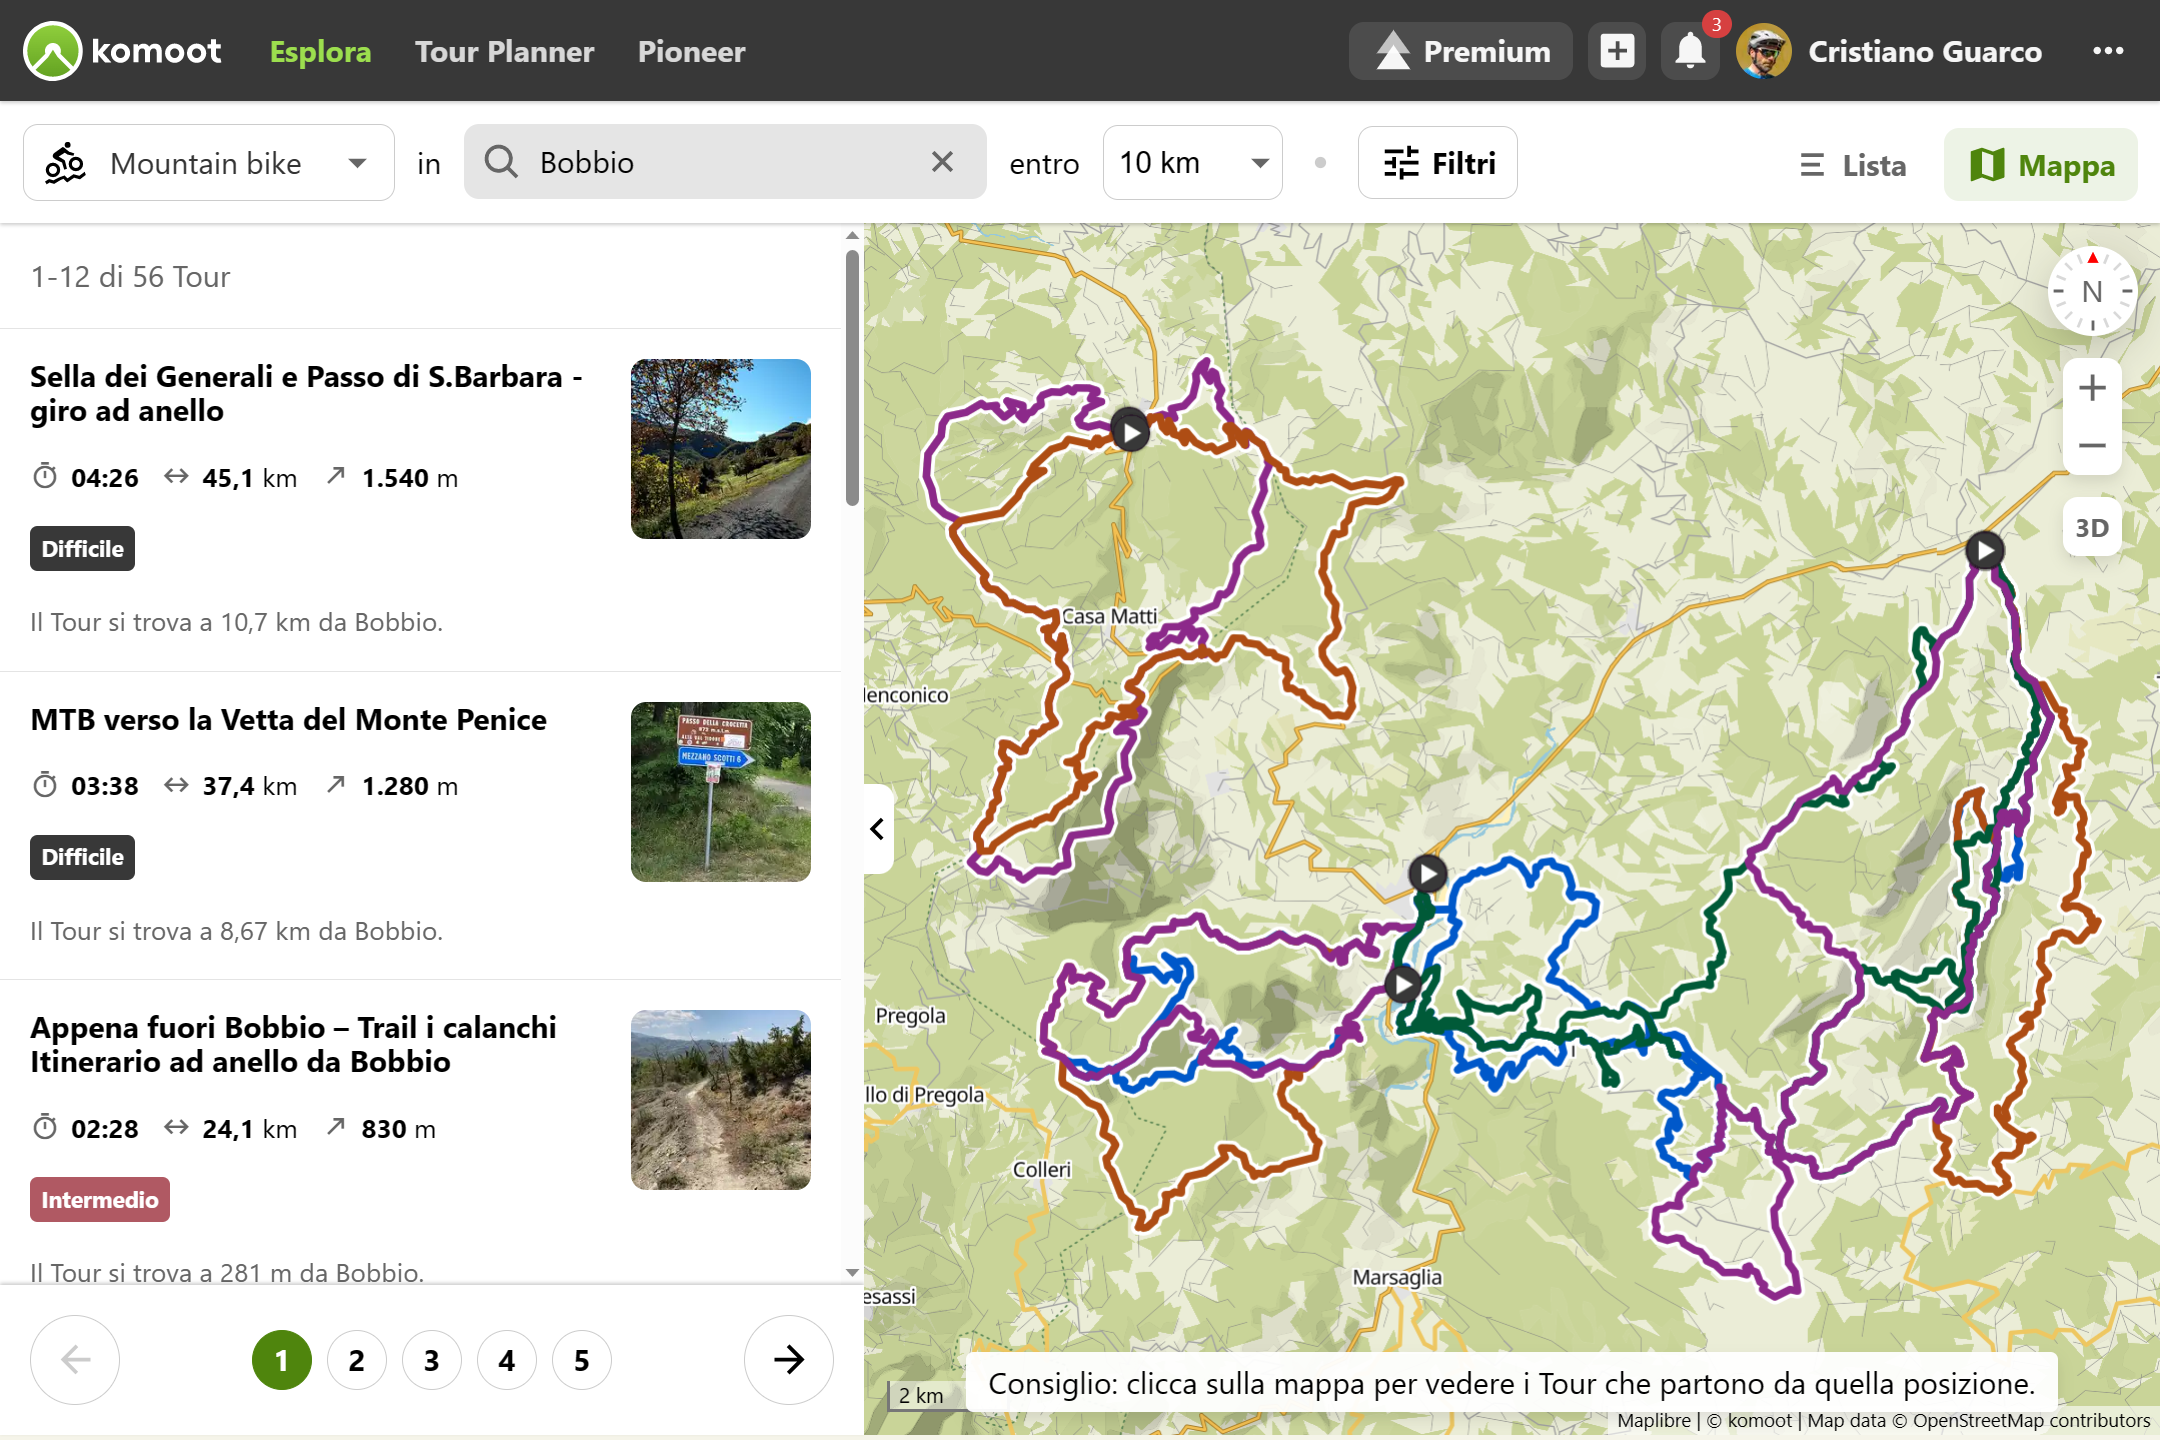Click the Casa Matti map label
2160x1440 pixels.
click(x=1109, y=616)
